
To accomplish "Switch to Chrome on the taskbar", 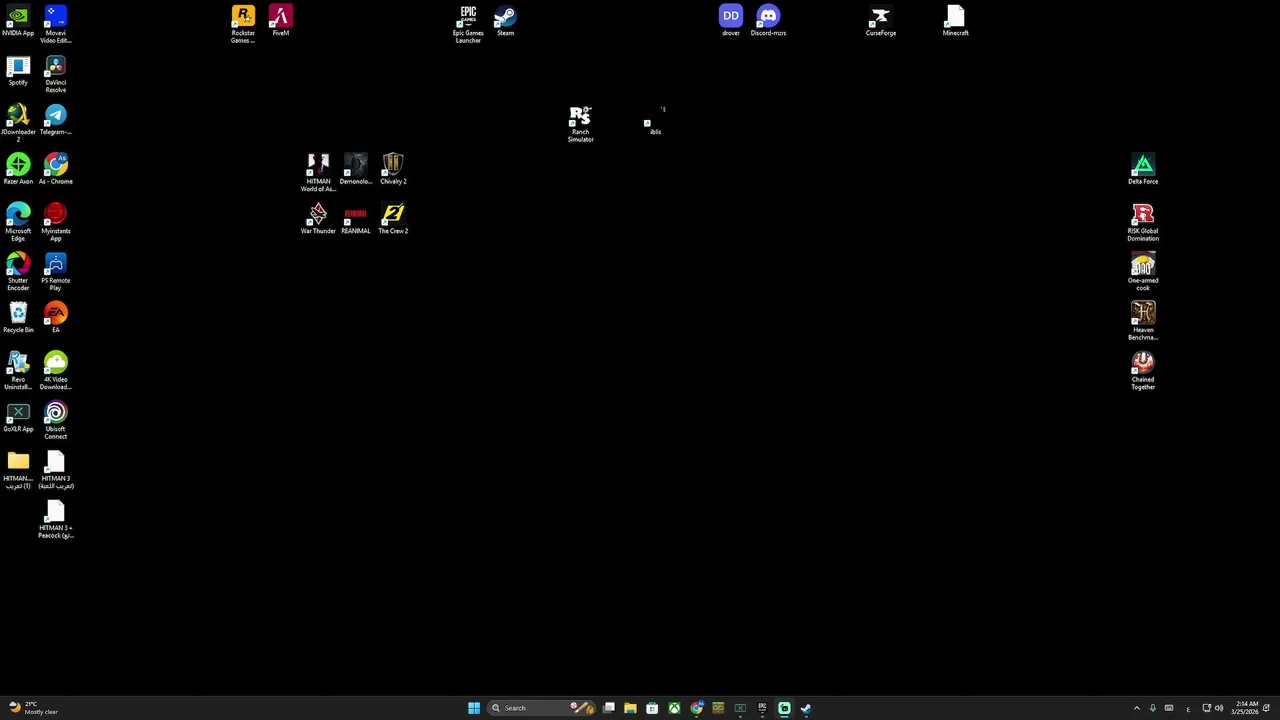I will tap(697, 708).
